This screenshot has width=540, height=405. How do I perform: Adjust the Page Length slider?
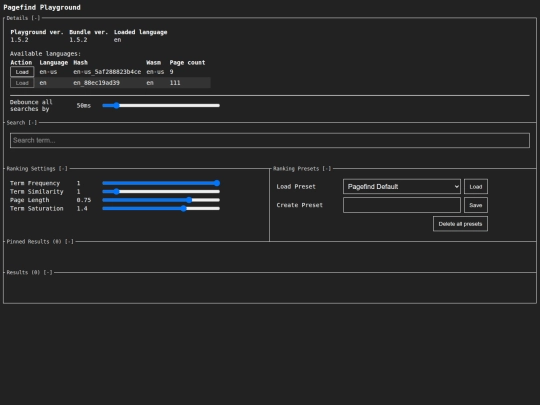coord(161,200)
